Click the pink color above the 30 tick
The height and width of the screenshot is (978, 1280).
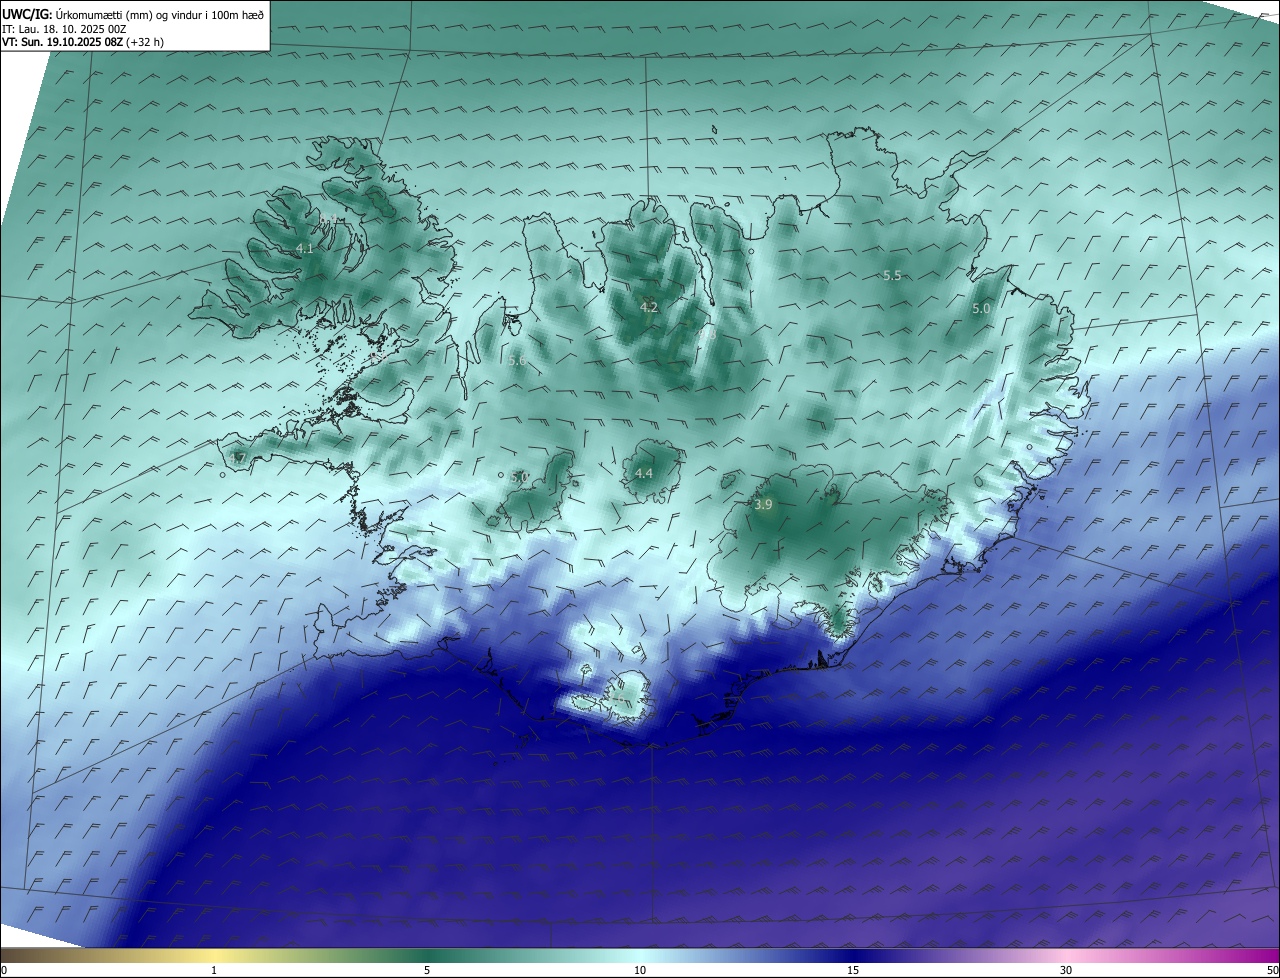tap(1066, 955)
